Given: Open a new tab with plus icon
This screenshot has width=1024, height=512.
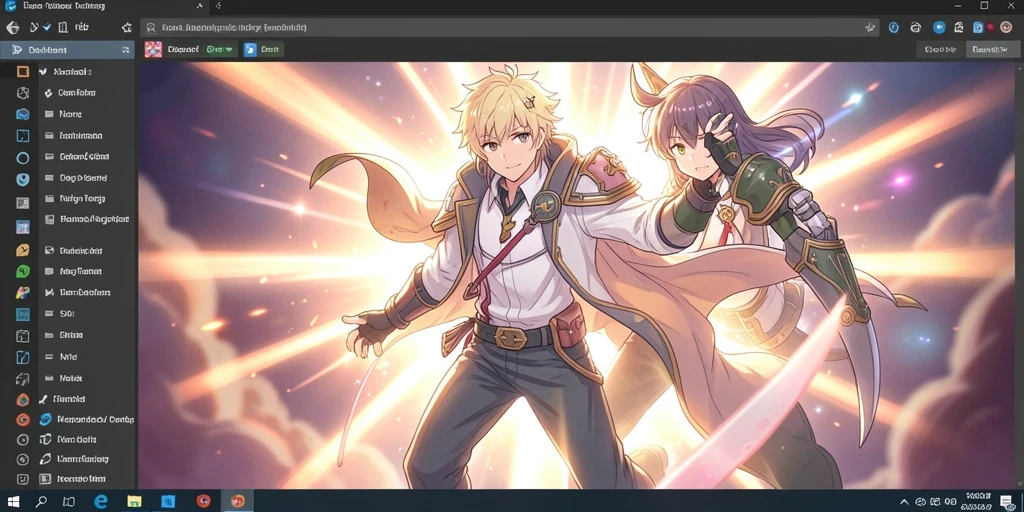Looking at the screenshot, I should pyautogui.click(x=218, y=6).
